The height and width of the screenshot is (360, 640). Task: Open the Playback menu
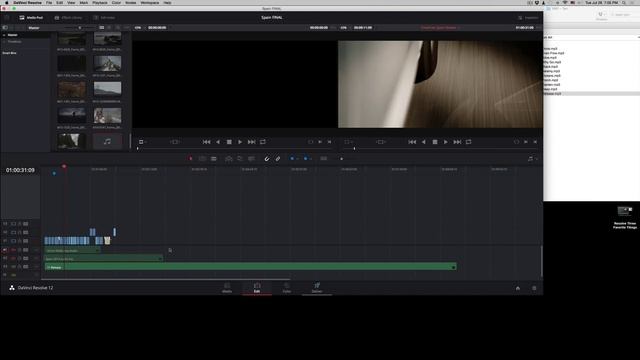(x=100, y=2)
